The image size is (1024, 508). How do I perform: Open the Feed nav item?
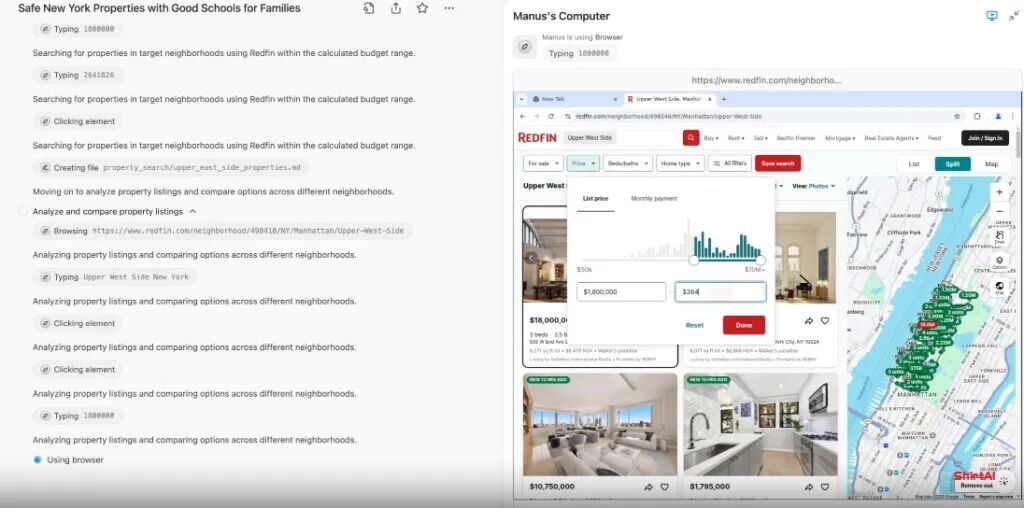[935, 138]
